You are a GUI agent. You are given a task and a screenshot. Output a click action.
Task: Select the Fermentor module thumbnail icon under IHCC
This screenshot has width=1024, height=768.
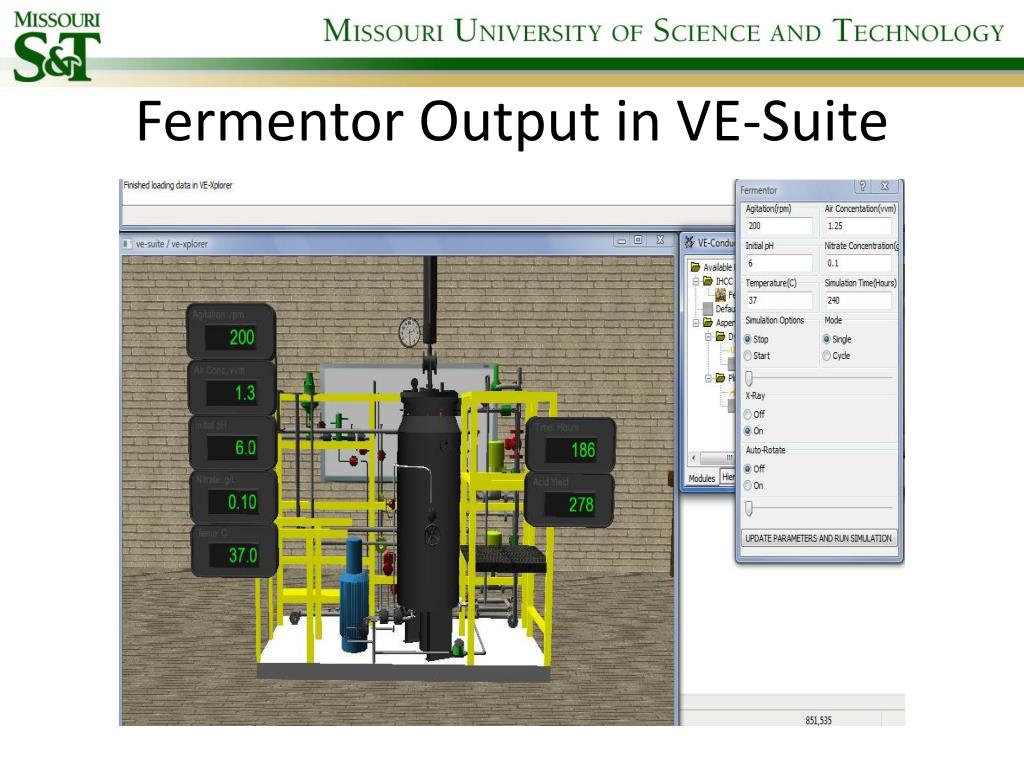[720, 295]
